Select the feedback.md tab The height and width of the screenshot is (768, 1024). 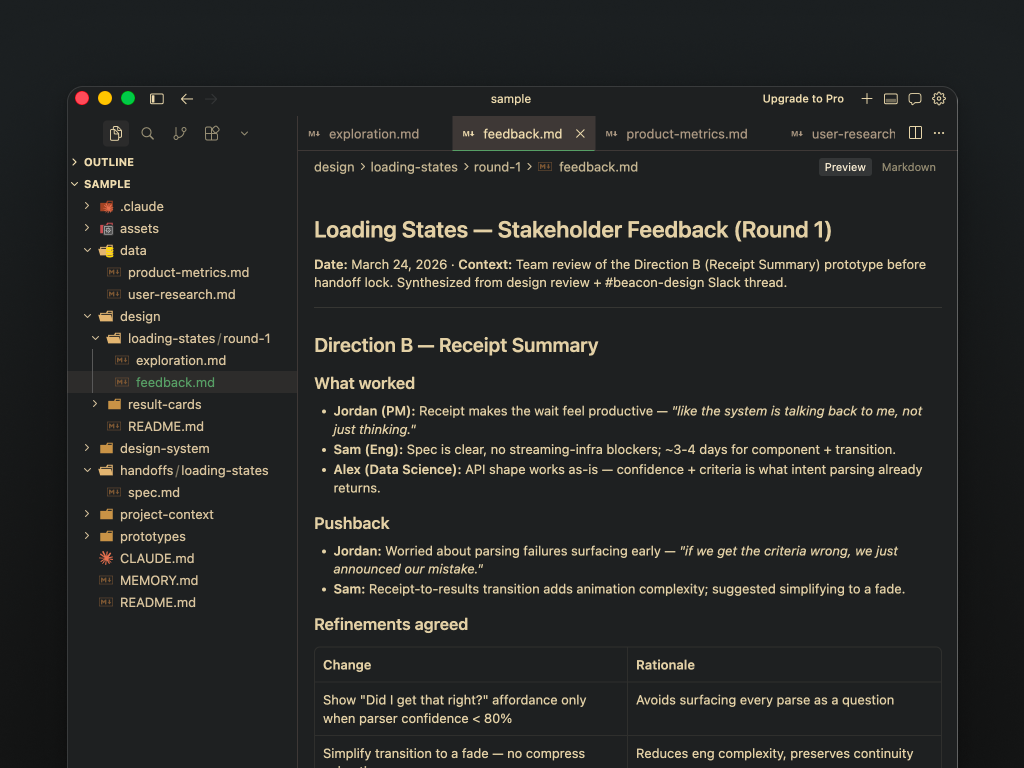(522, 134)
